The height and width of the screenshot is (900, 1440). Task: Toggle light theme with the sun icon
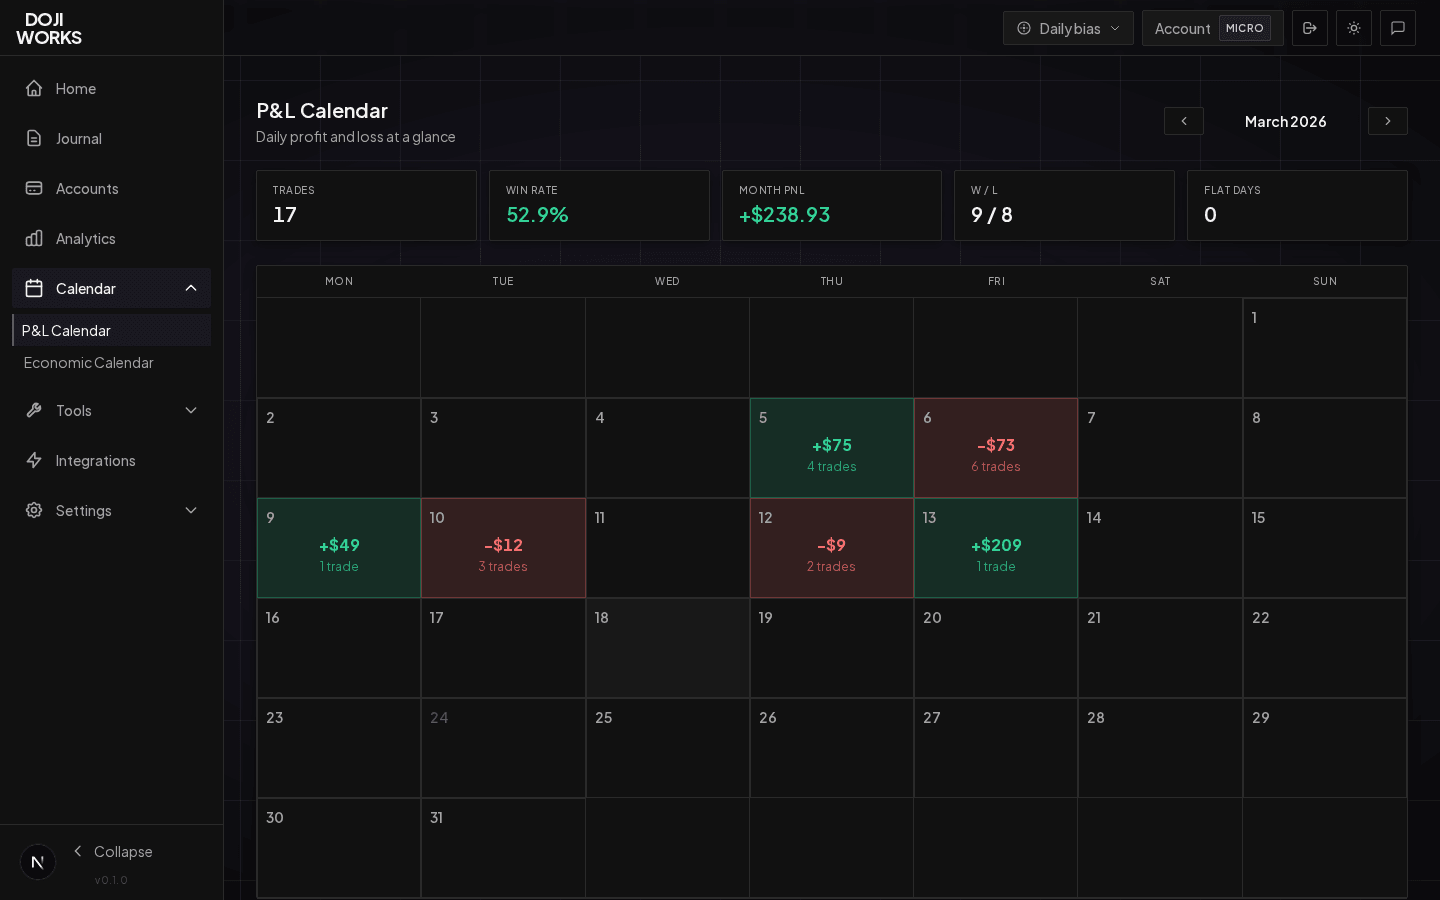click(1354, 28)
